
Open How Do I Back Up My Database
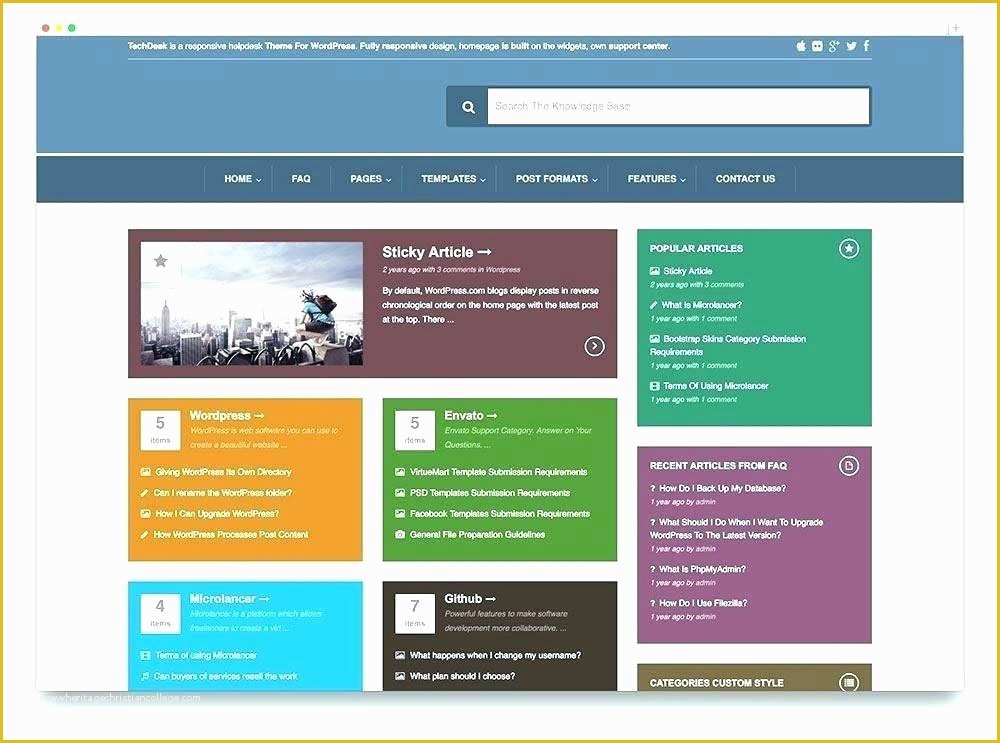[723, 488]
